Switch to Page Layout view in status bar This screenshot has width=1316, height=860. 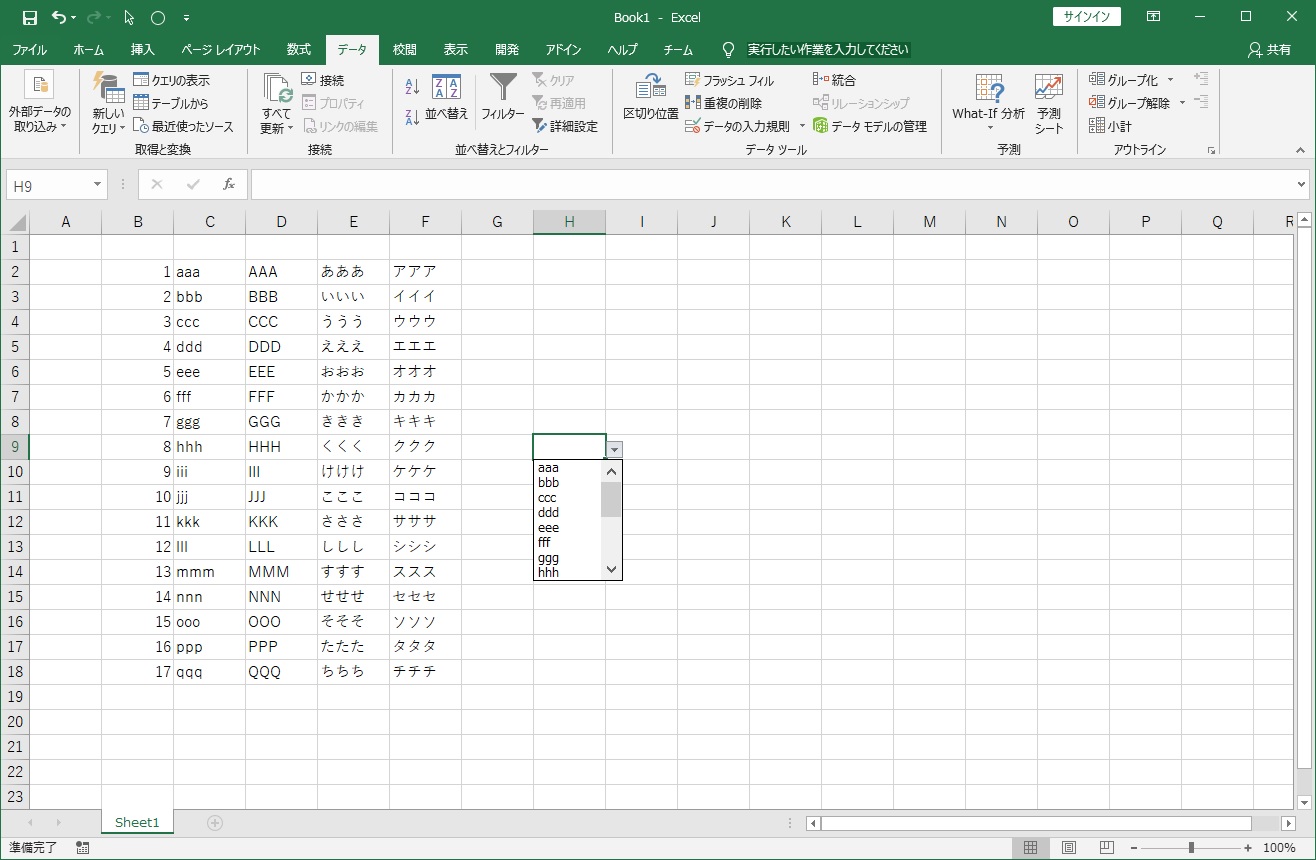[1069, 848]
